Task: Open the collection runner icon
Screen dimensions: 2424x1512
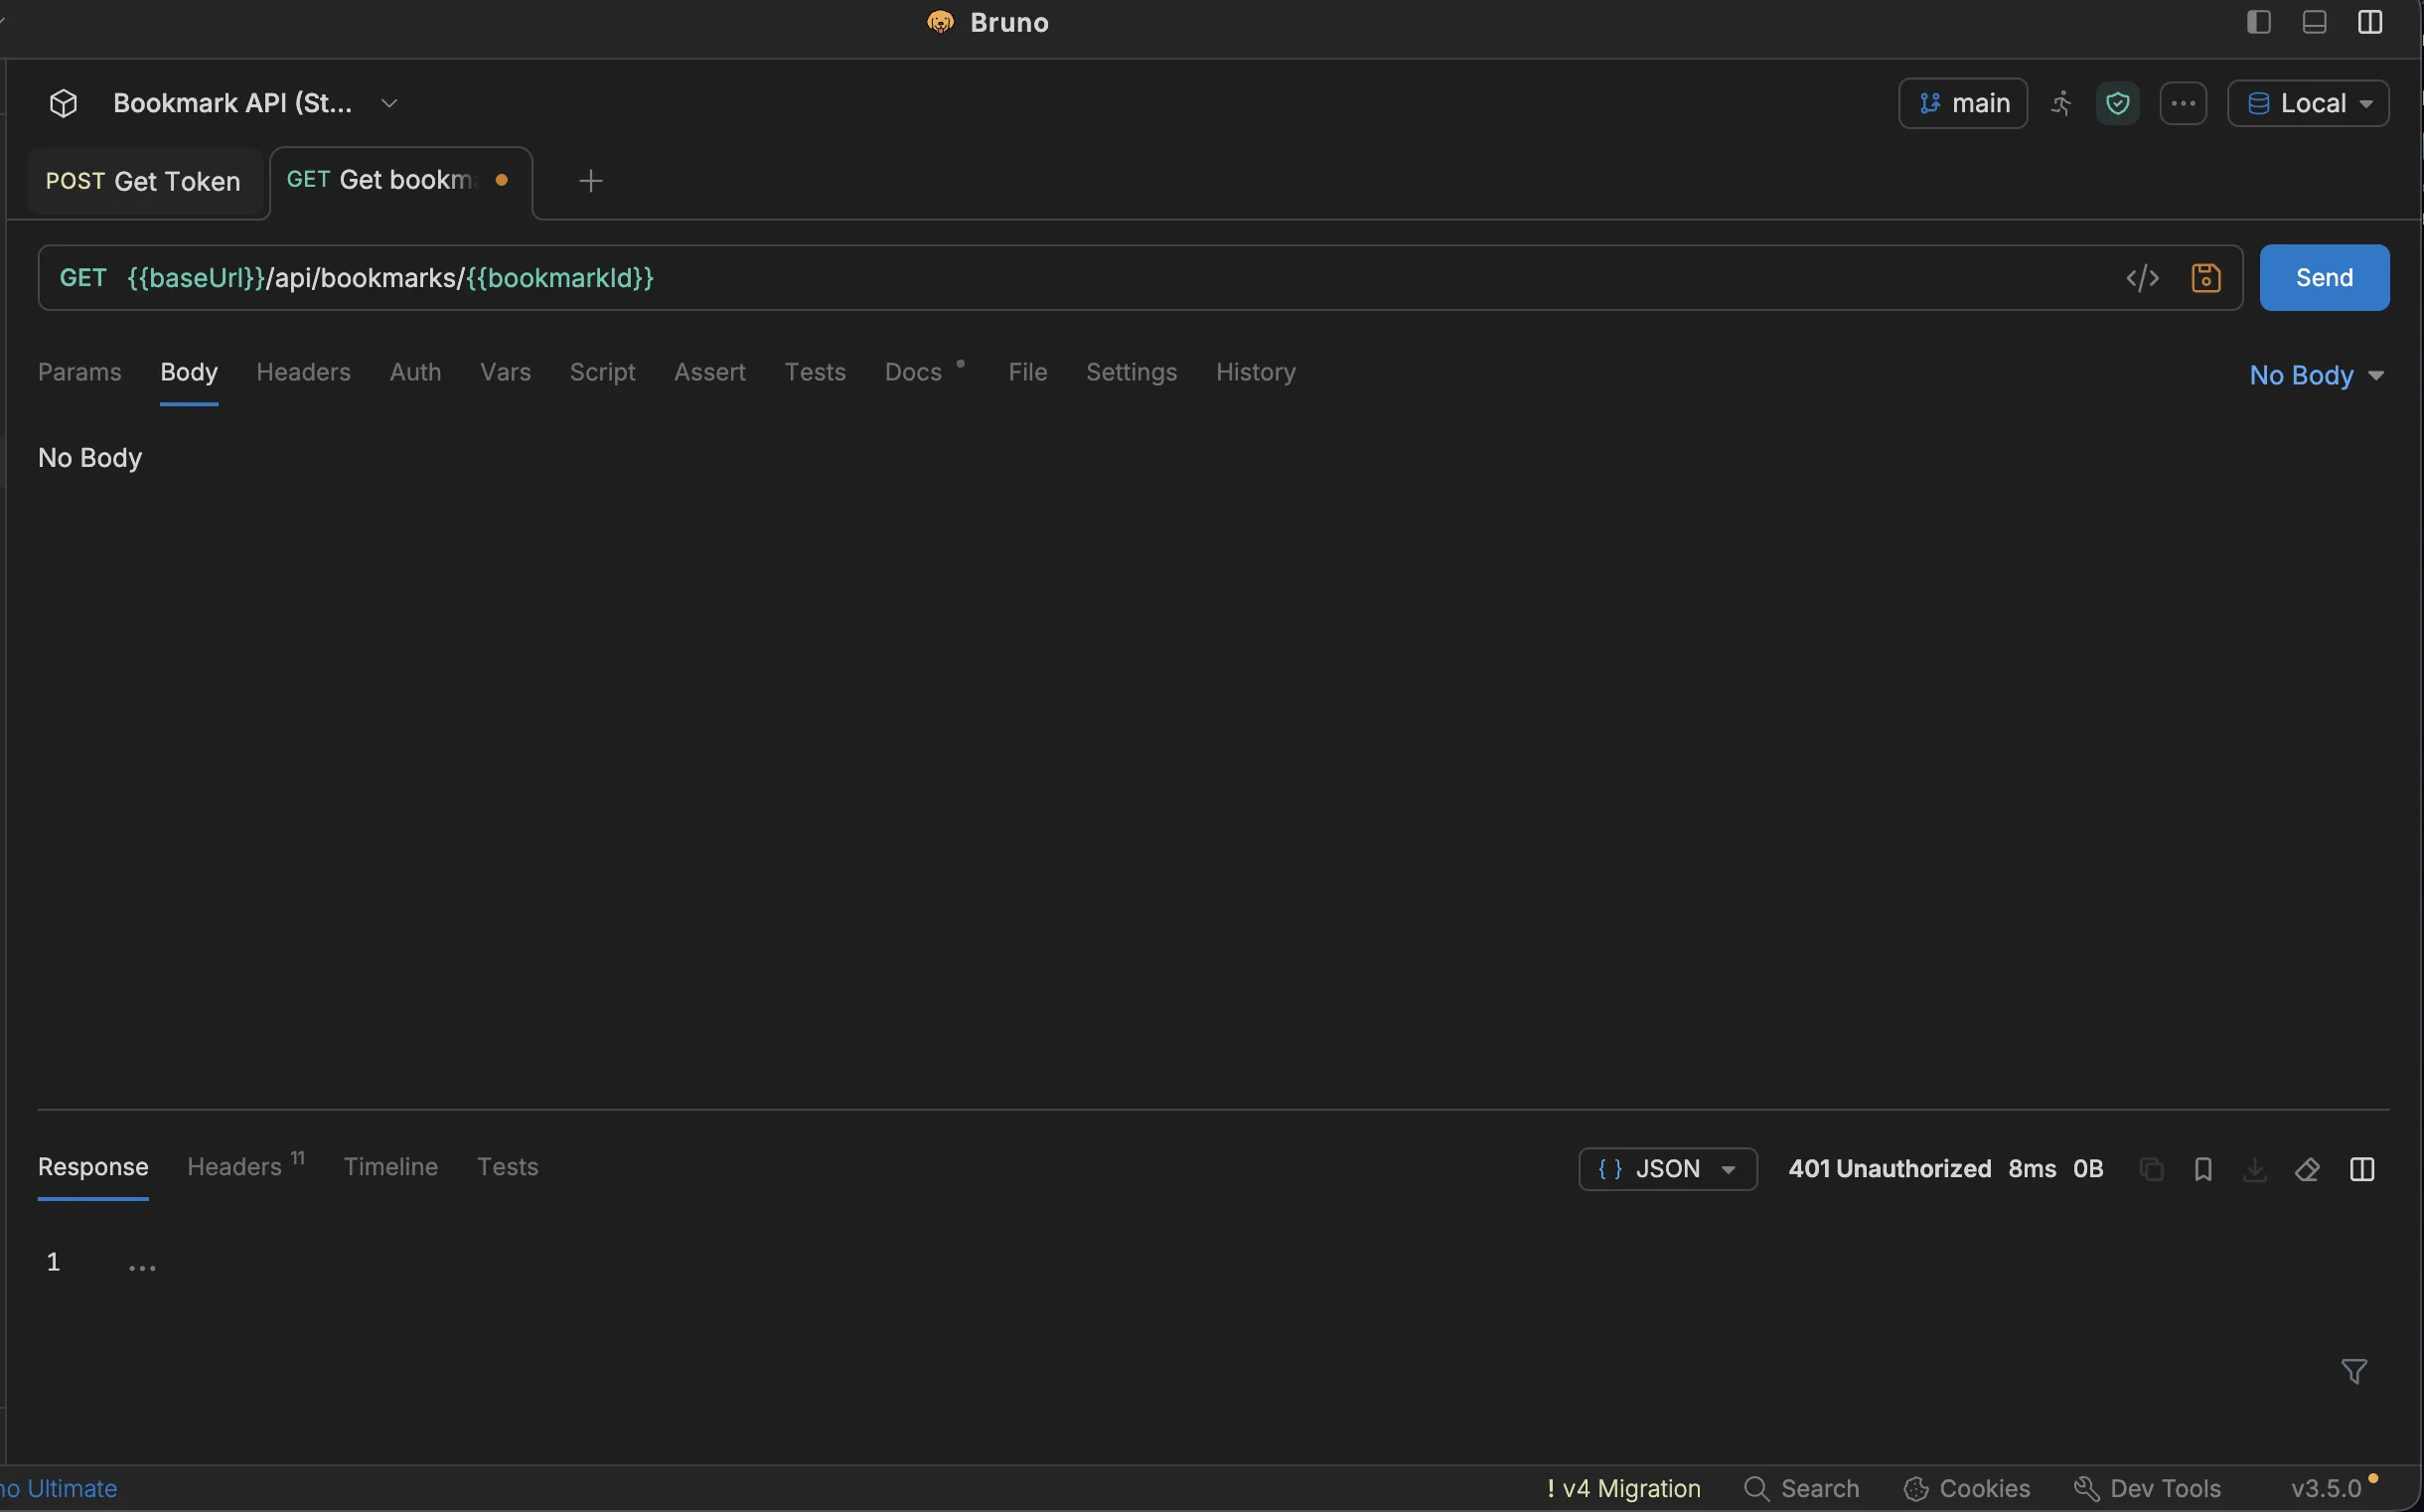Action: (2061, 103)
